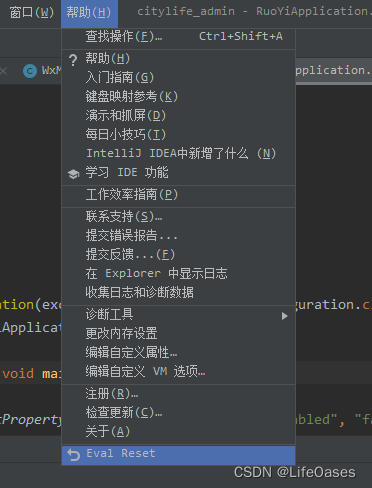Select 联系支持(S)... contact support
The width and height of the screenshot is (372, 488).
point(178,217)
